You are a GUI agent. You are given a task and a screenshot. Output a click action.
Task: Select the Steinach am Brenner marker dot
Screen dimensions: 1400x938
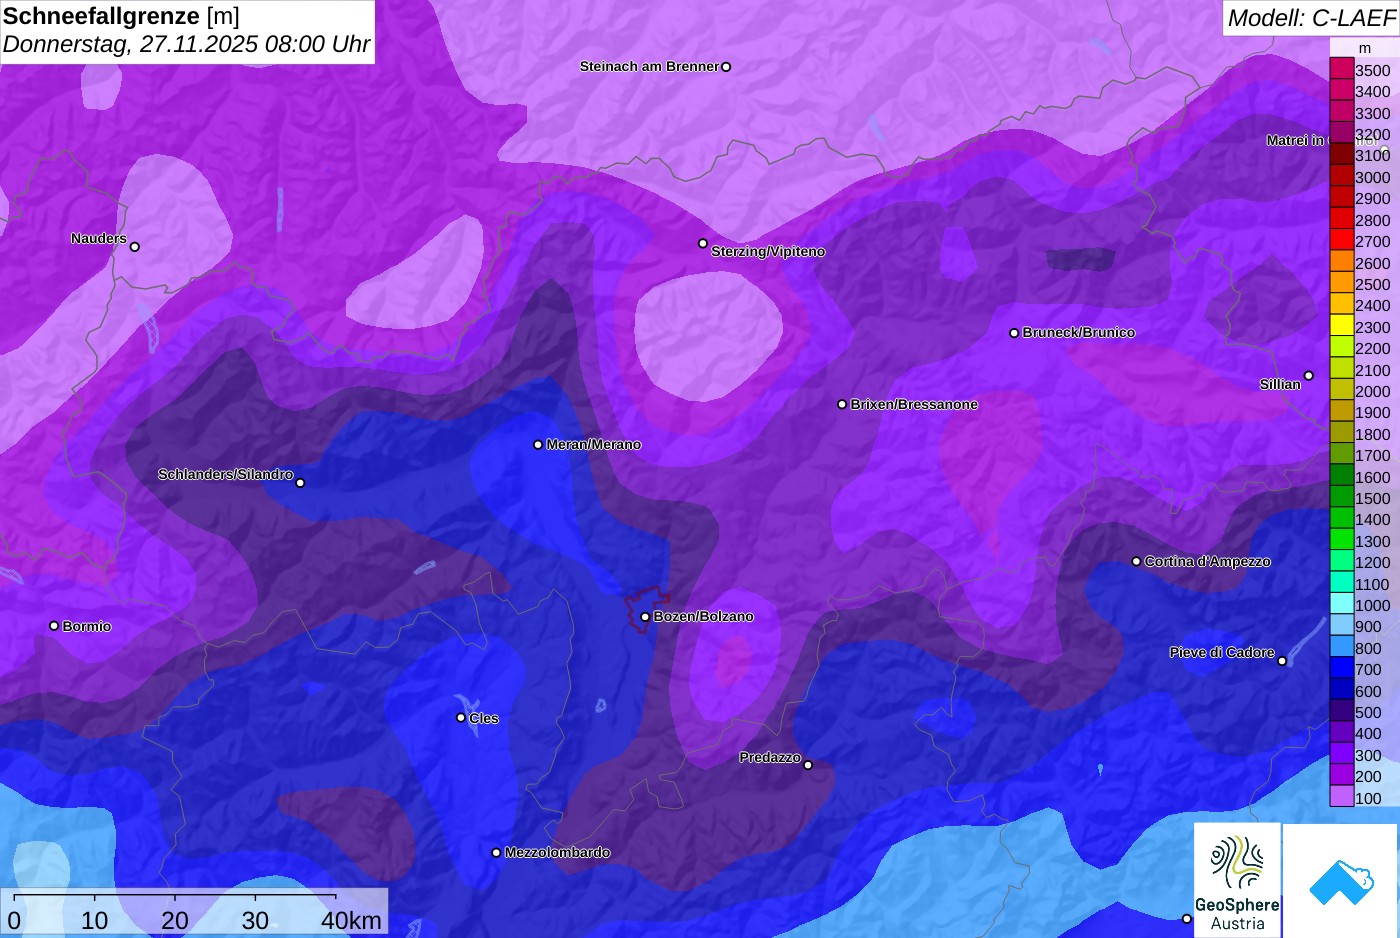point(726,67)
